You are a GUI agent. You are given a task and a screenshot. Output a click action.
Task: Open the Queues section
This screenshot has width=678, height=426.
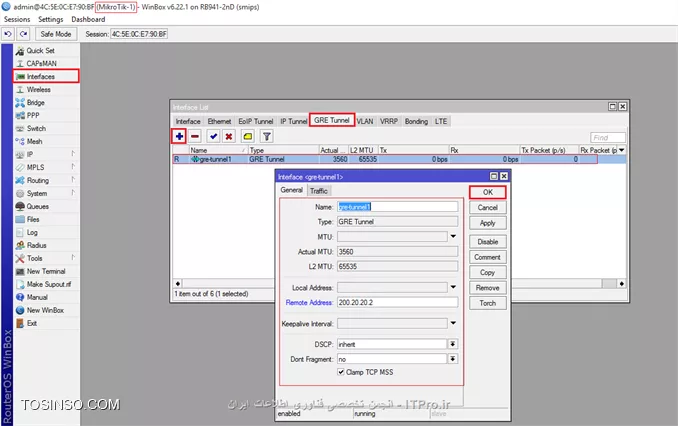pos(38,206)
